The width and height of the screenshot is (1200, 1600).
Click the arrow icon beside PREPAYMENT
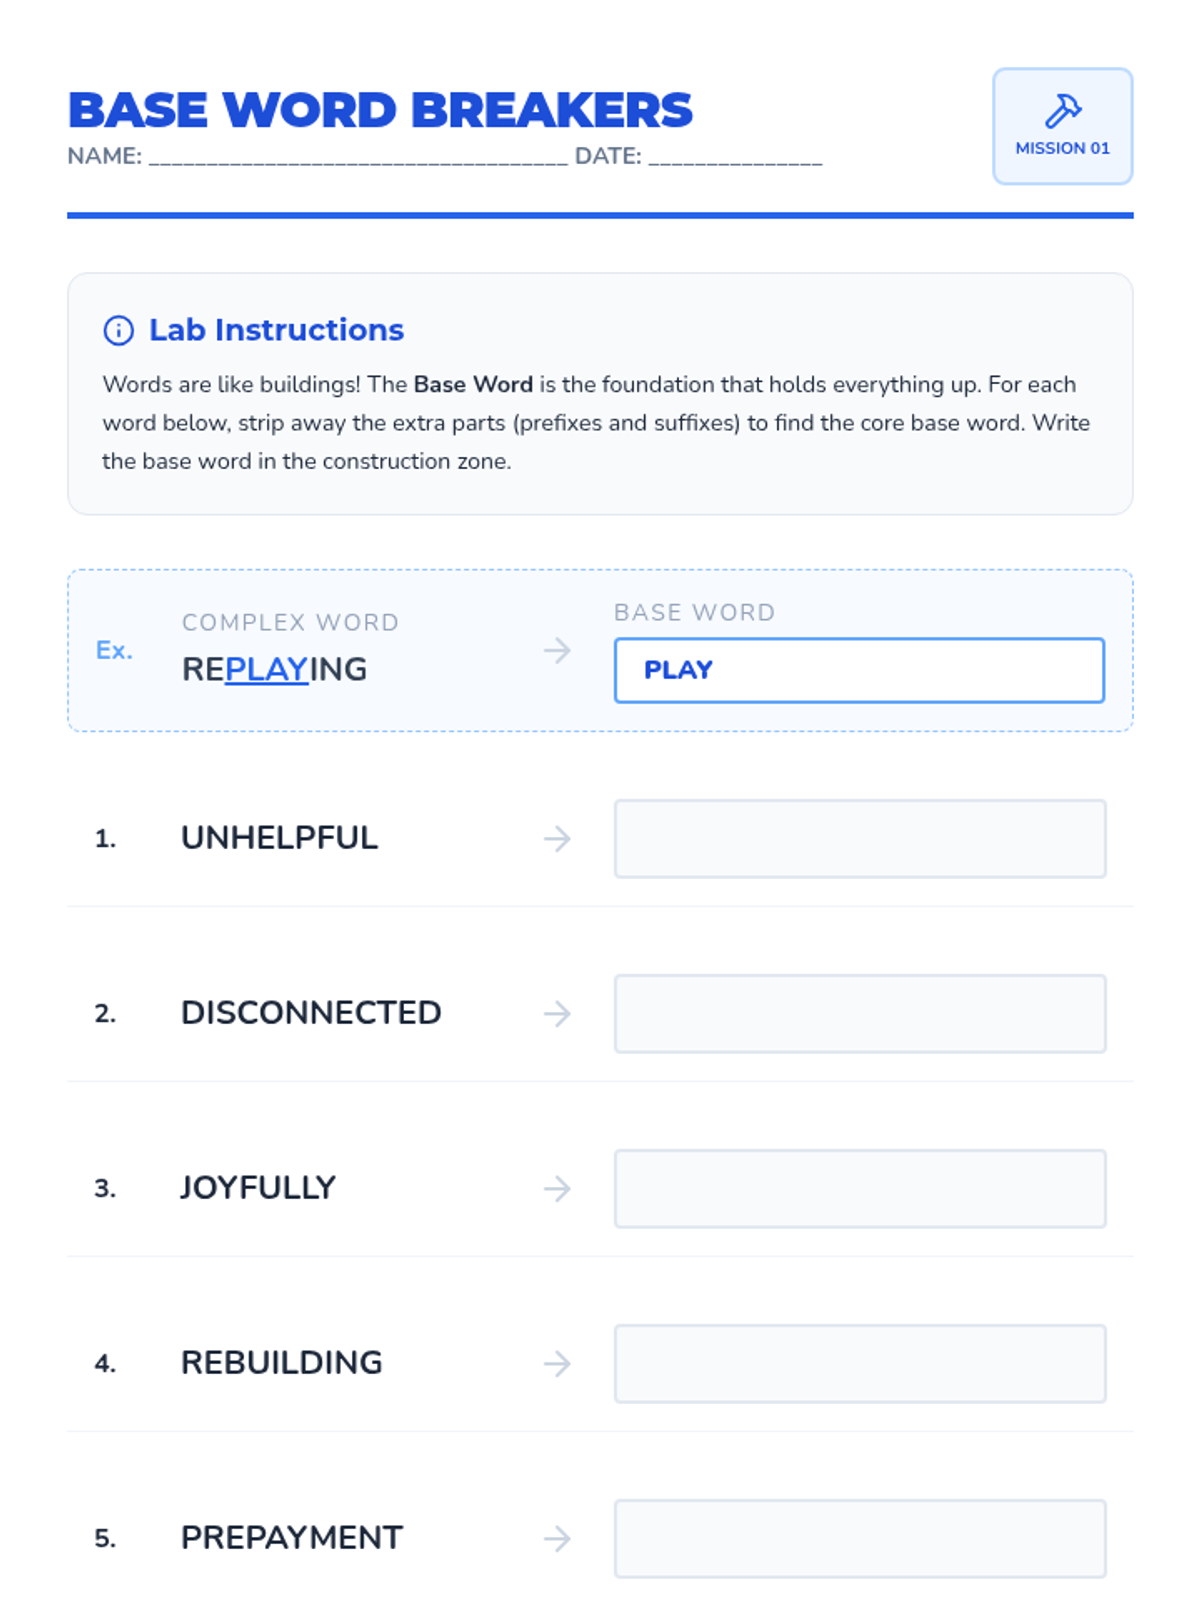click(557, 1538)
